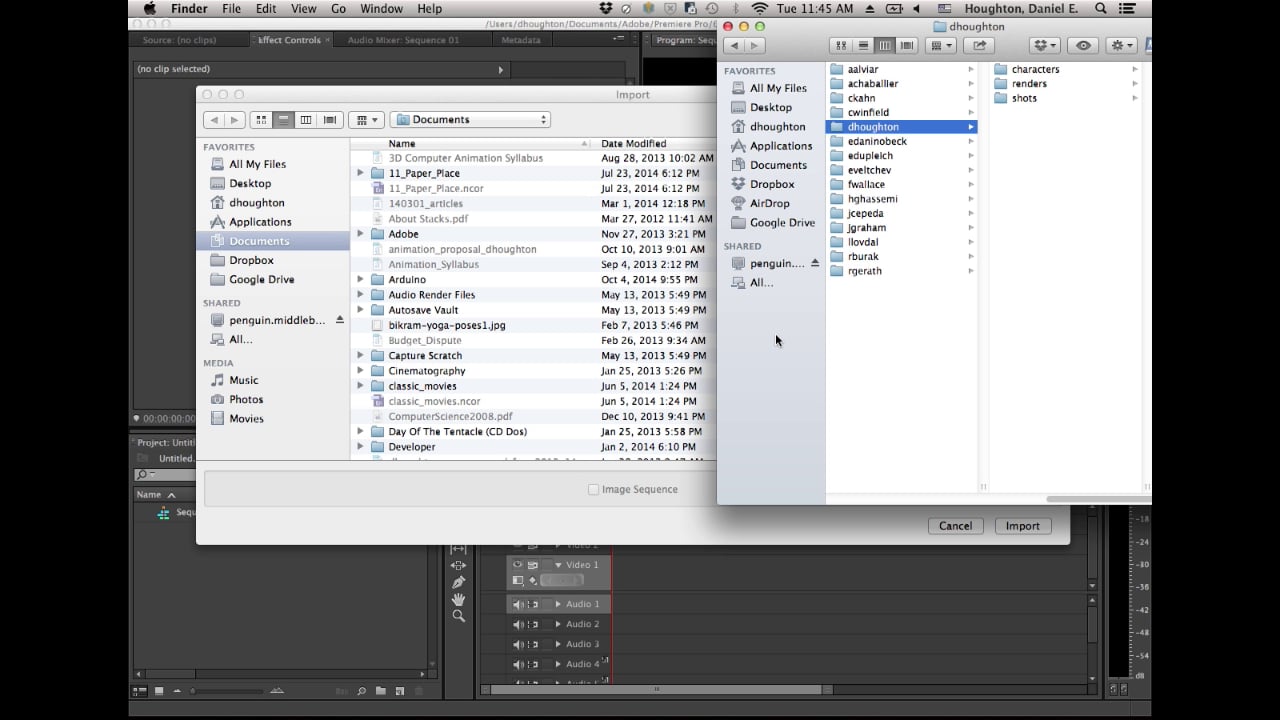This screenshot has height=720, width=1280.
Task: Open the Dropbox toolbar menu in Finder window
Action: tap(1045, 46)
